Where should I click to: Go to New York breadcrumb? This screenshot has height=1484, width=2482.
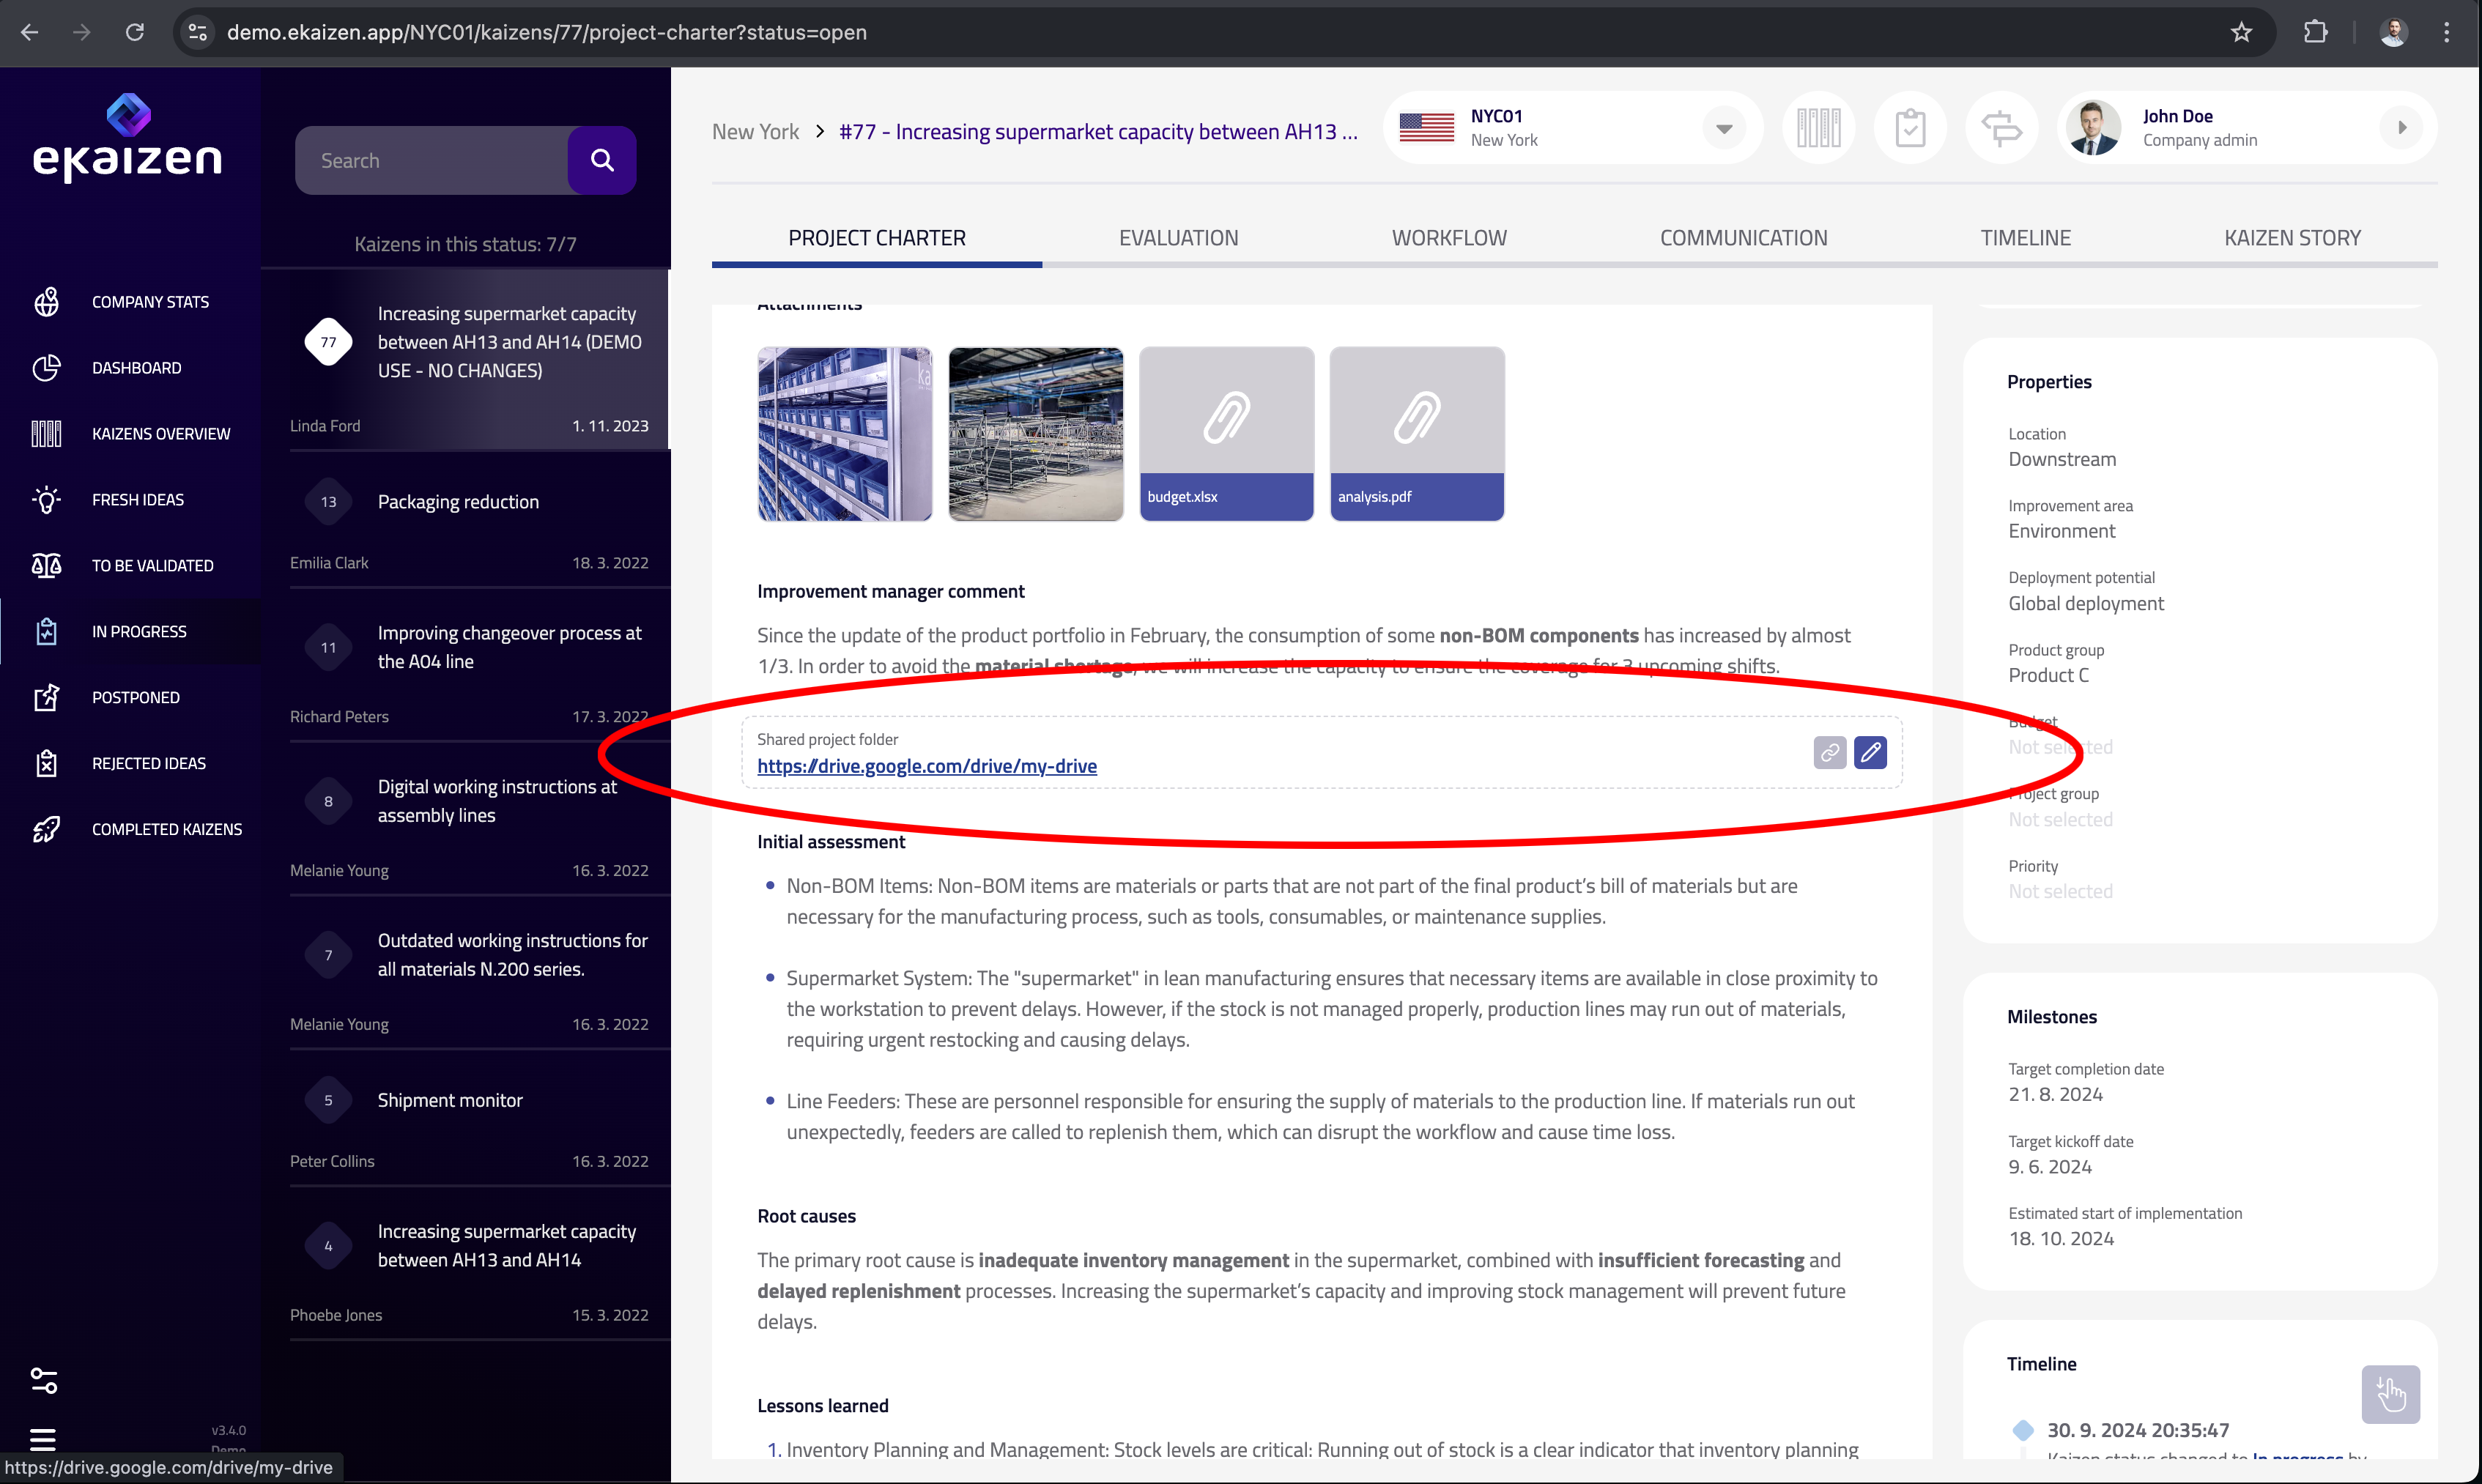(755, 132)
